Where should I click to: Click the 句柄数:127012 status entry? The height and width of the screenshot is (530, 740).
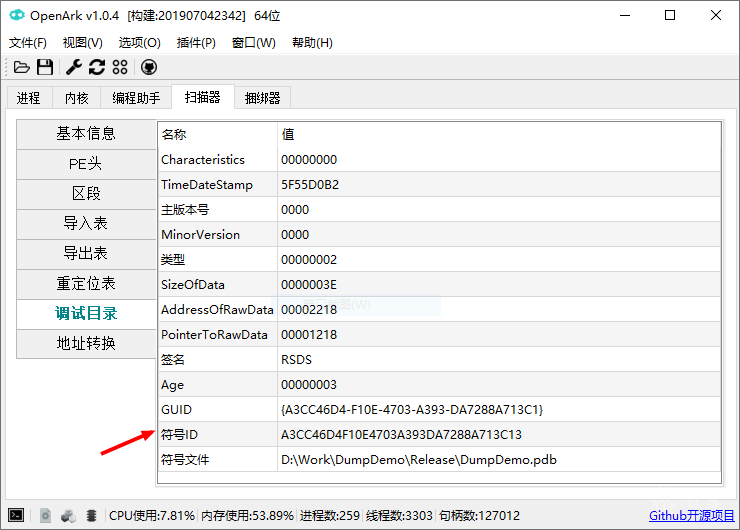coord(479,515)
